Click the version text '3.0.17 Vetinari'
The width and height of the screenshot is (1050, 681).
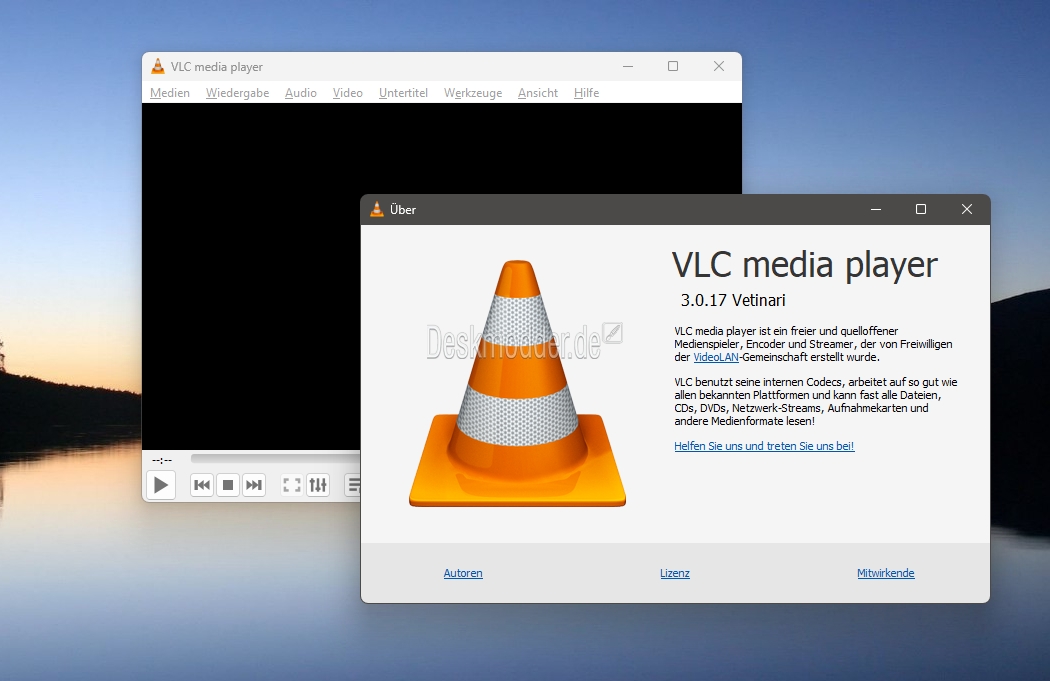coord(733,301)
